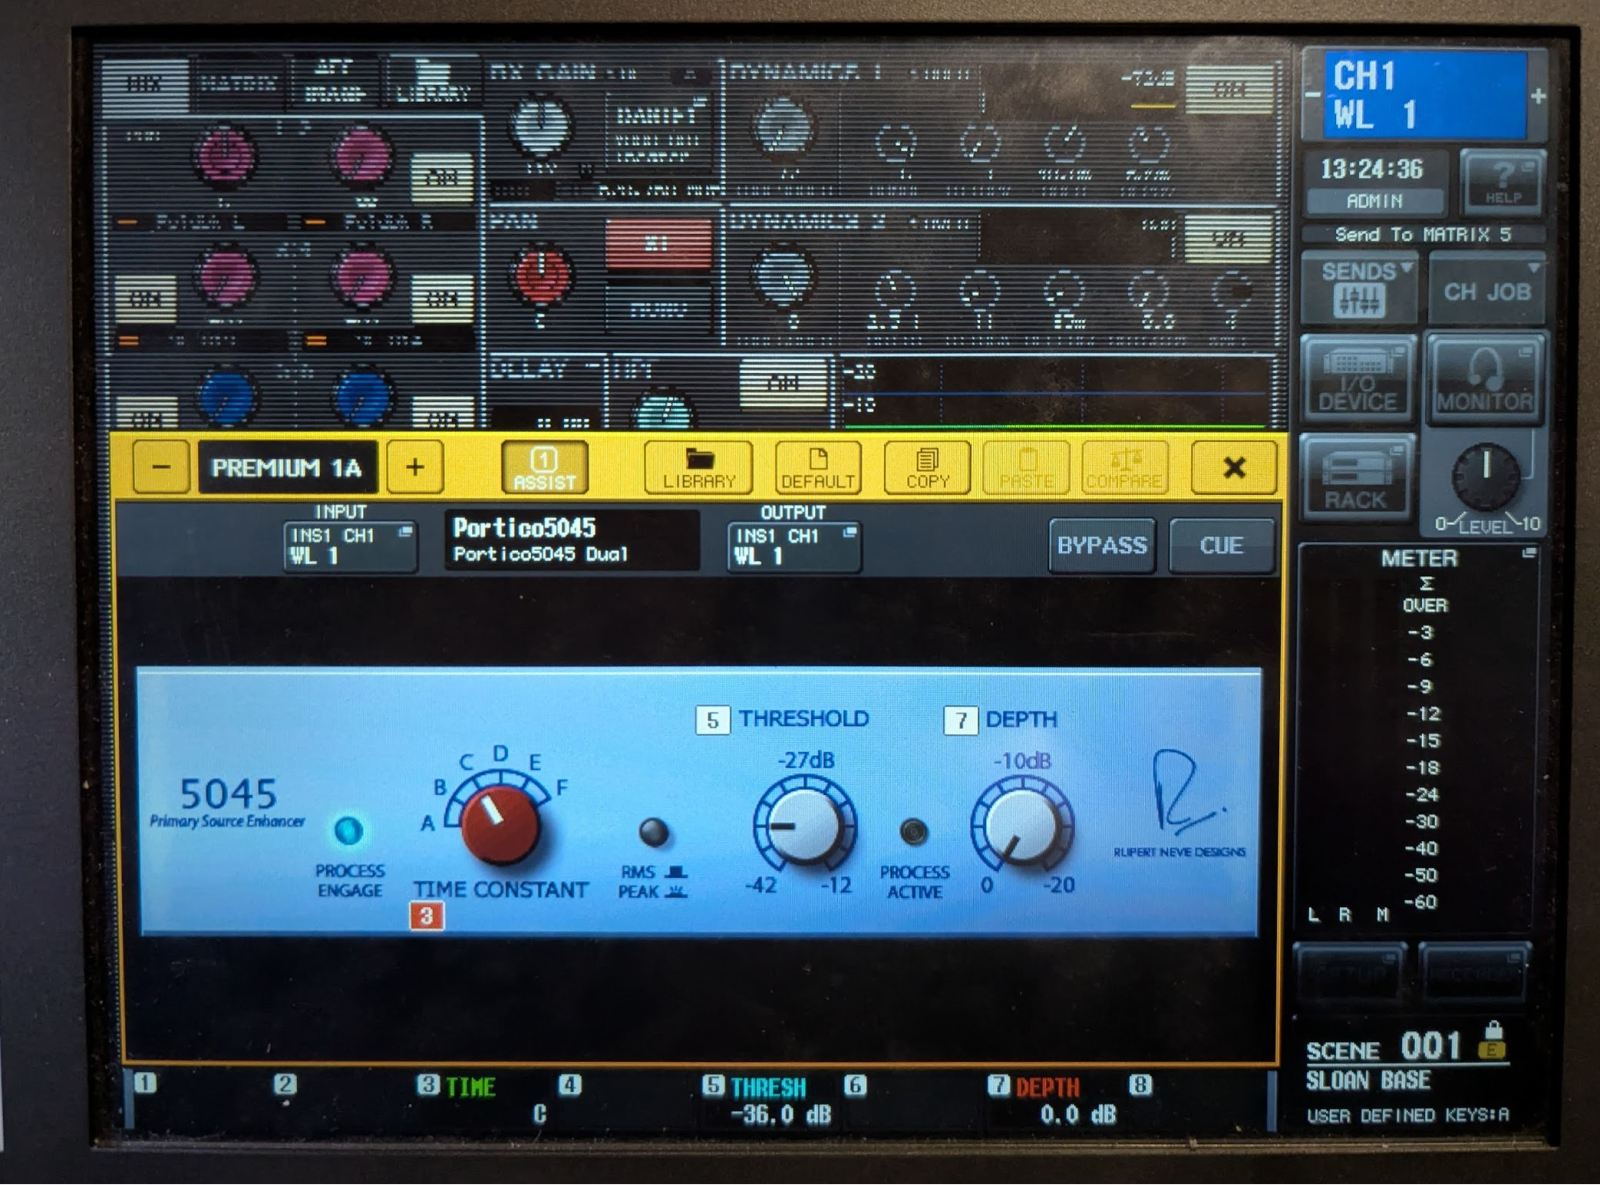The height and width of the screenshot is (1185, 1600).
Task: Click the 13:24:36 clock display
Action: (1374, 169)
